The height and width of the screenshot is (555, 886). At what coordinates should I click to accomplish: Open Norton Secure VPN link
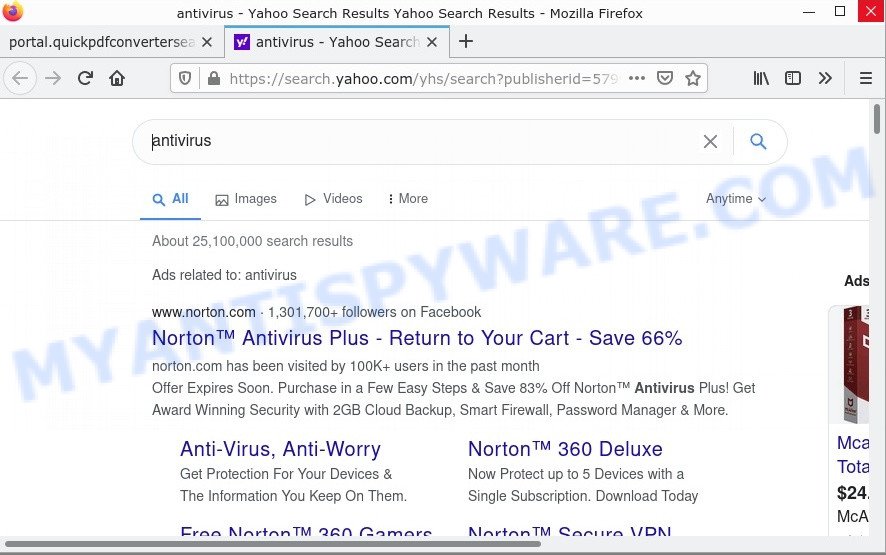(570, 531)
